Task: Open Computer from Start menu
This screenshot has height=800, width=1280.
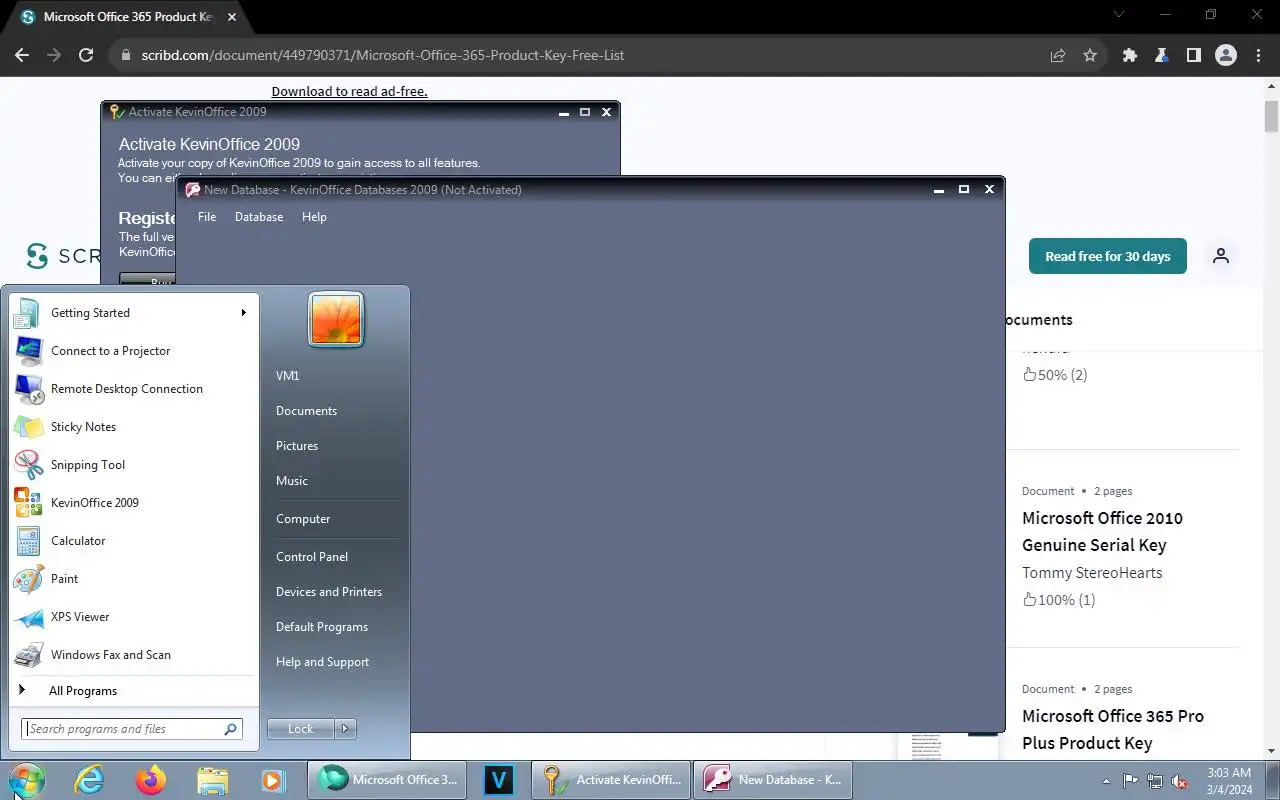Action: [303, 519]
